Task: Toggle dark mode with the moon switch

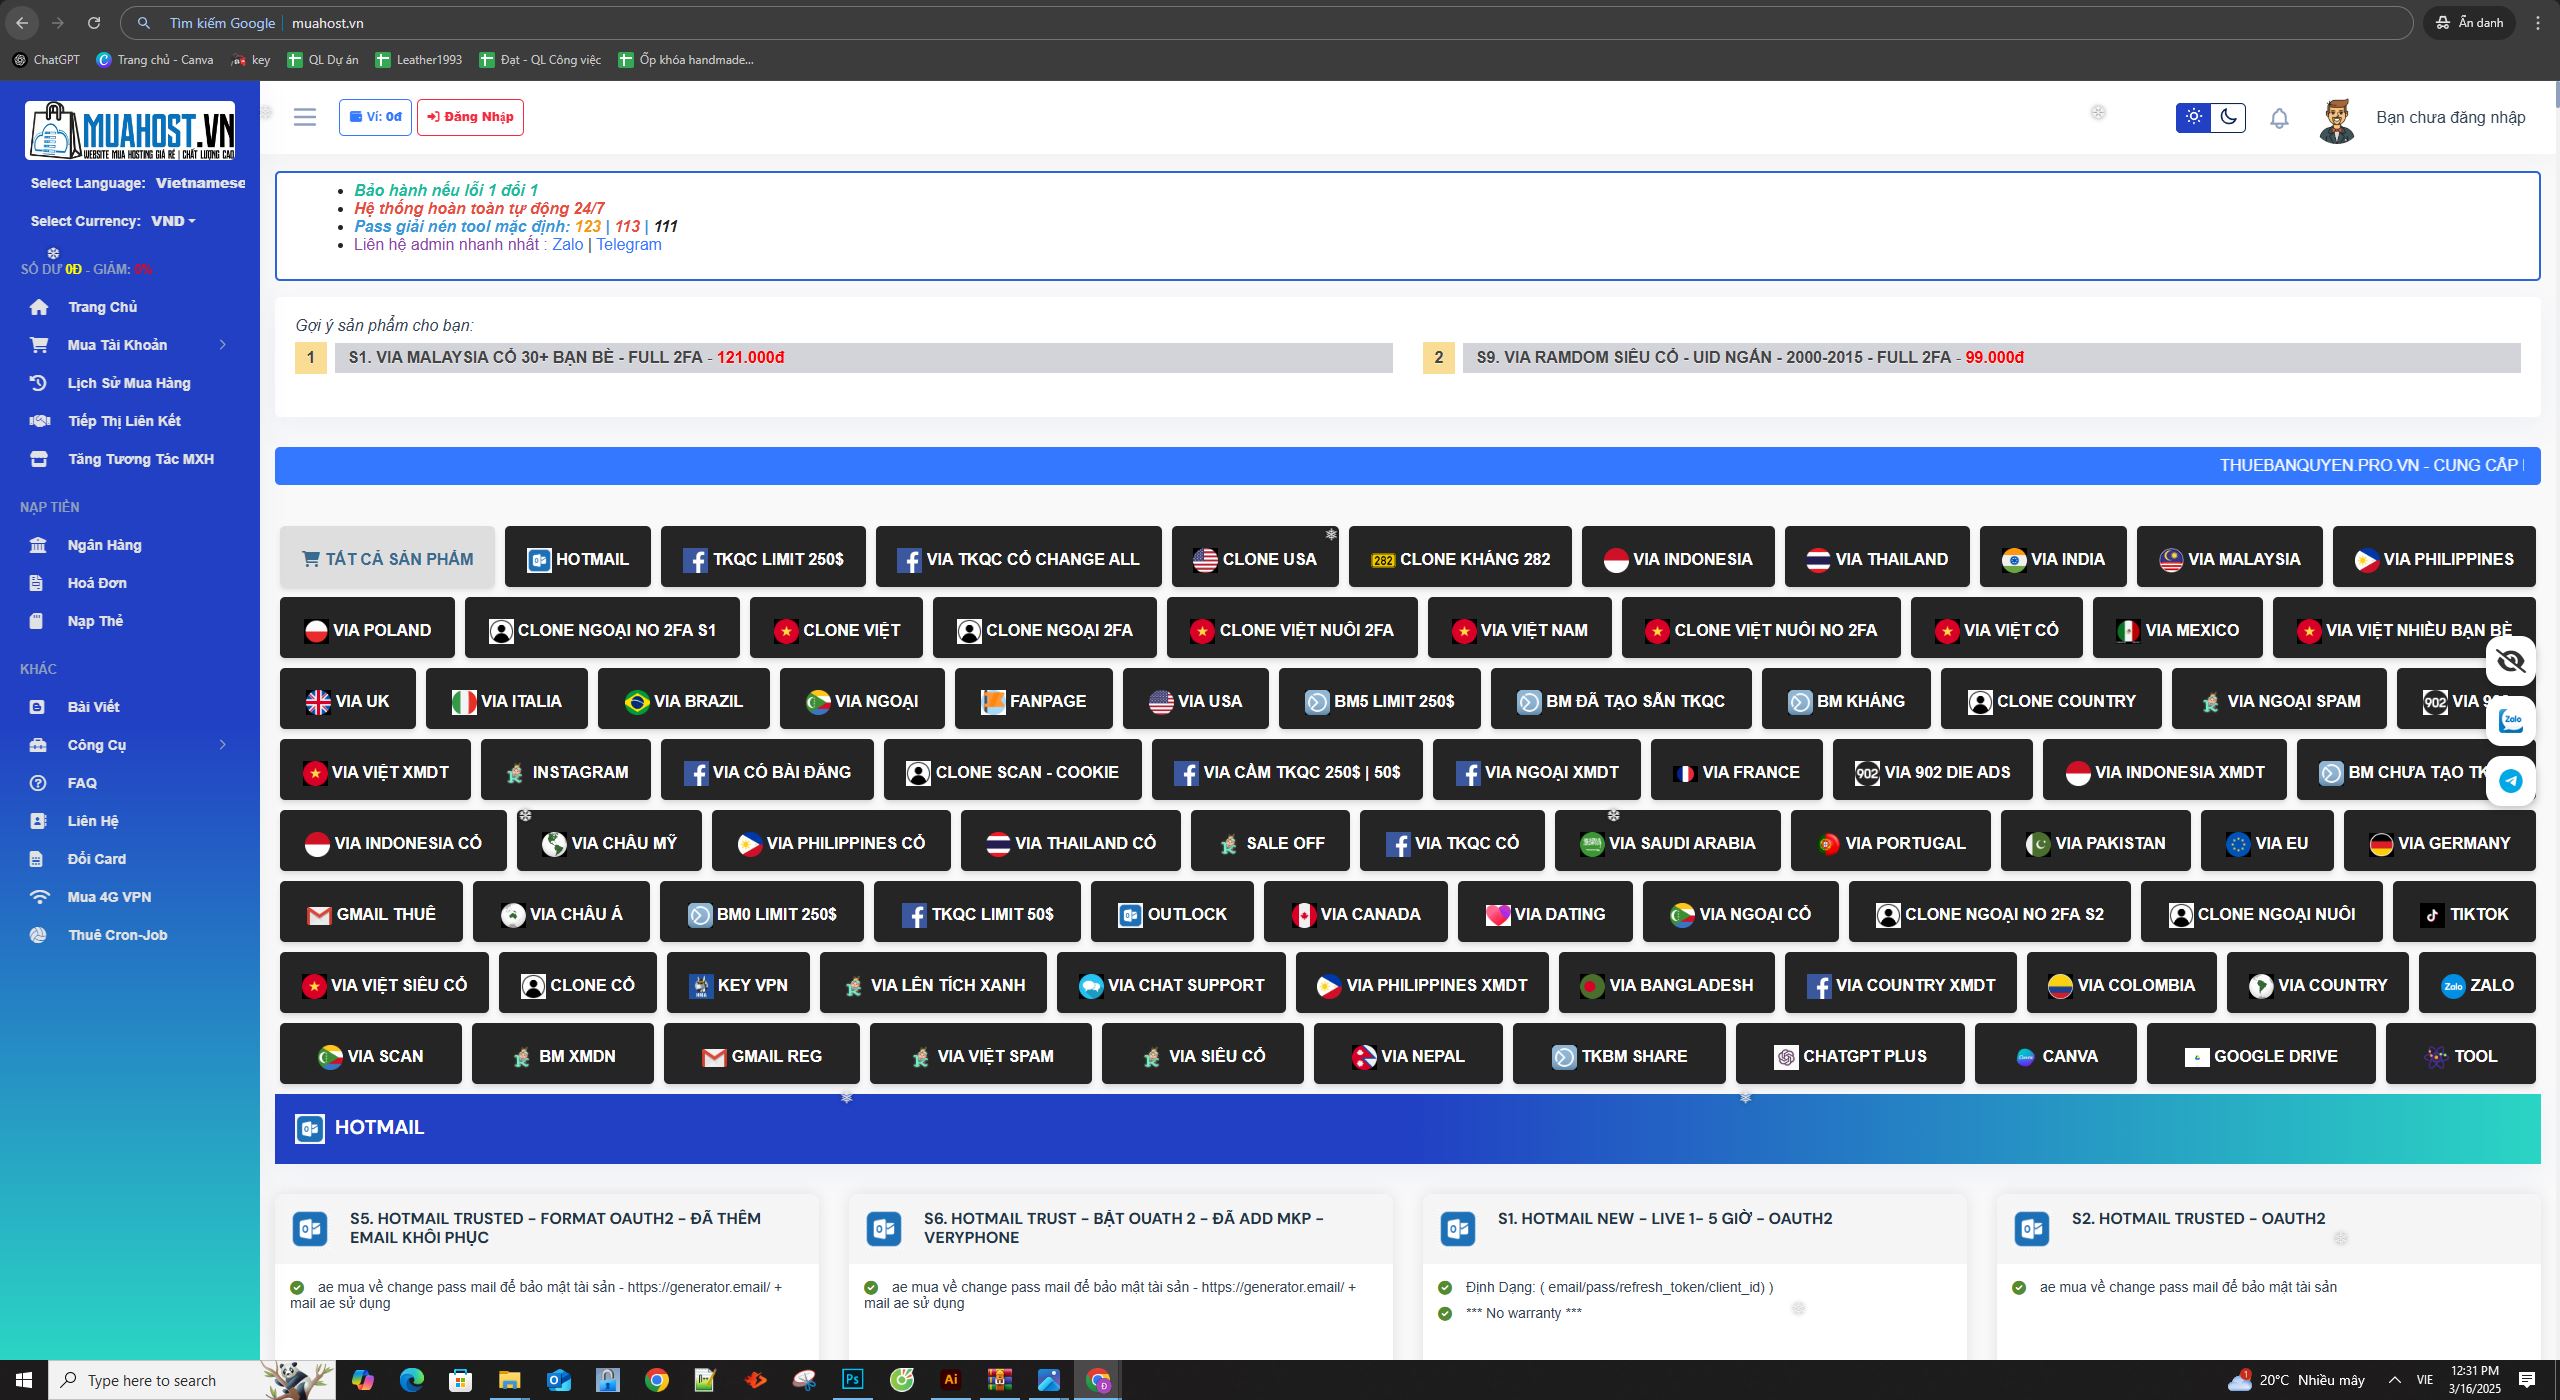Action: (x=2228, y=117)
